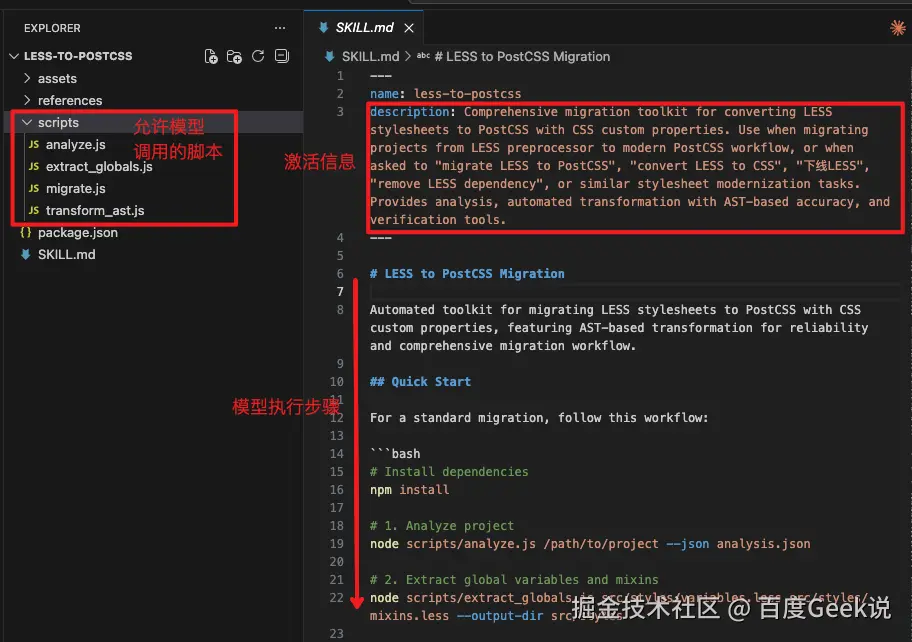Click the 'name: less-to-postcss' line
This screenshot has height=642, width=912.
[446, 94]
